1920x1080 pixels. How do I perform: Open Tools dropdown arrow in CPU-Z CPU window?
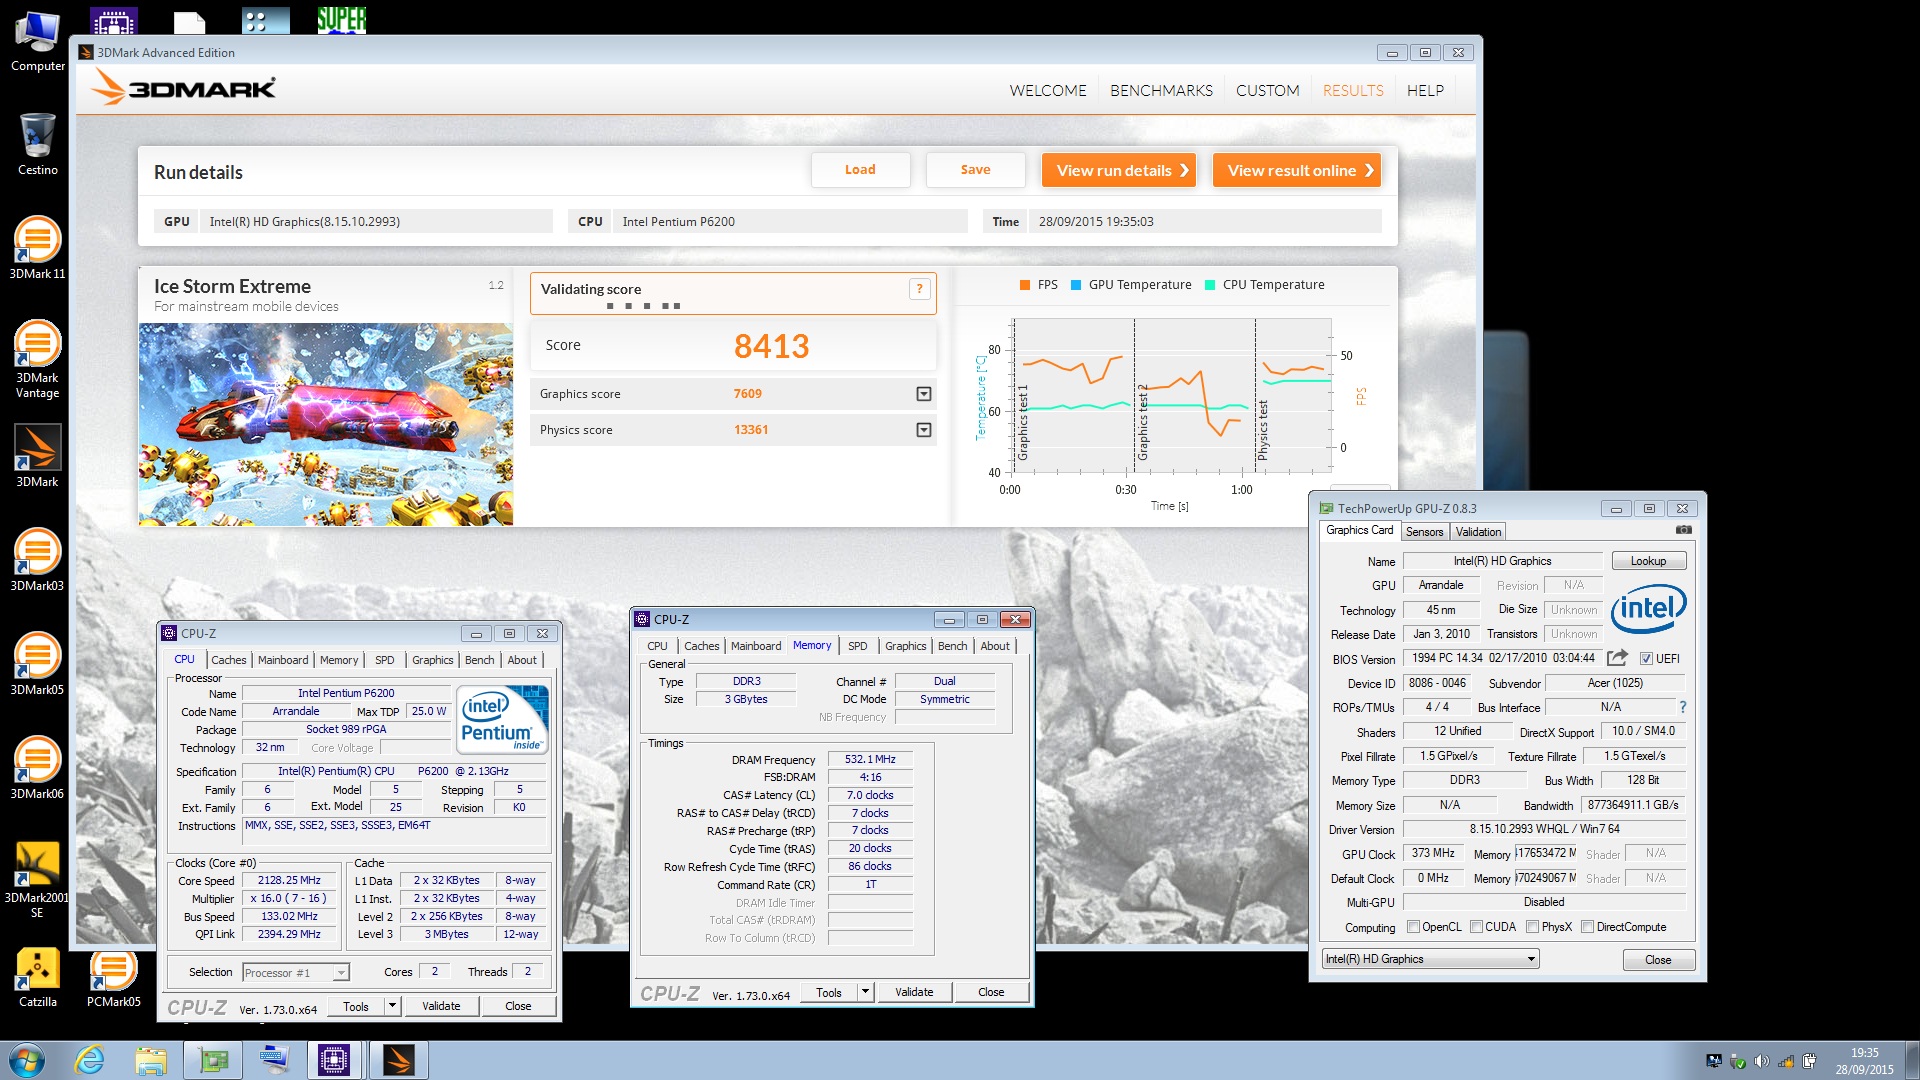(x=392, y=1006)
